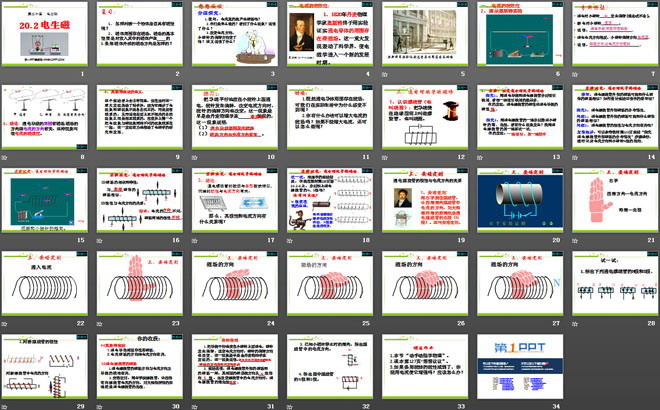Screen dimensions: 660x410
Task: Select slide 32 with two circuit diagrams
Action: click(330, 367)
